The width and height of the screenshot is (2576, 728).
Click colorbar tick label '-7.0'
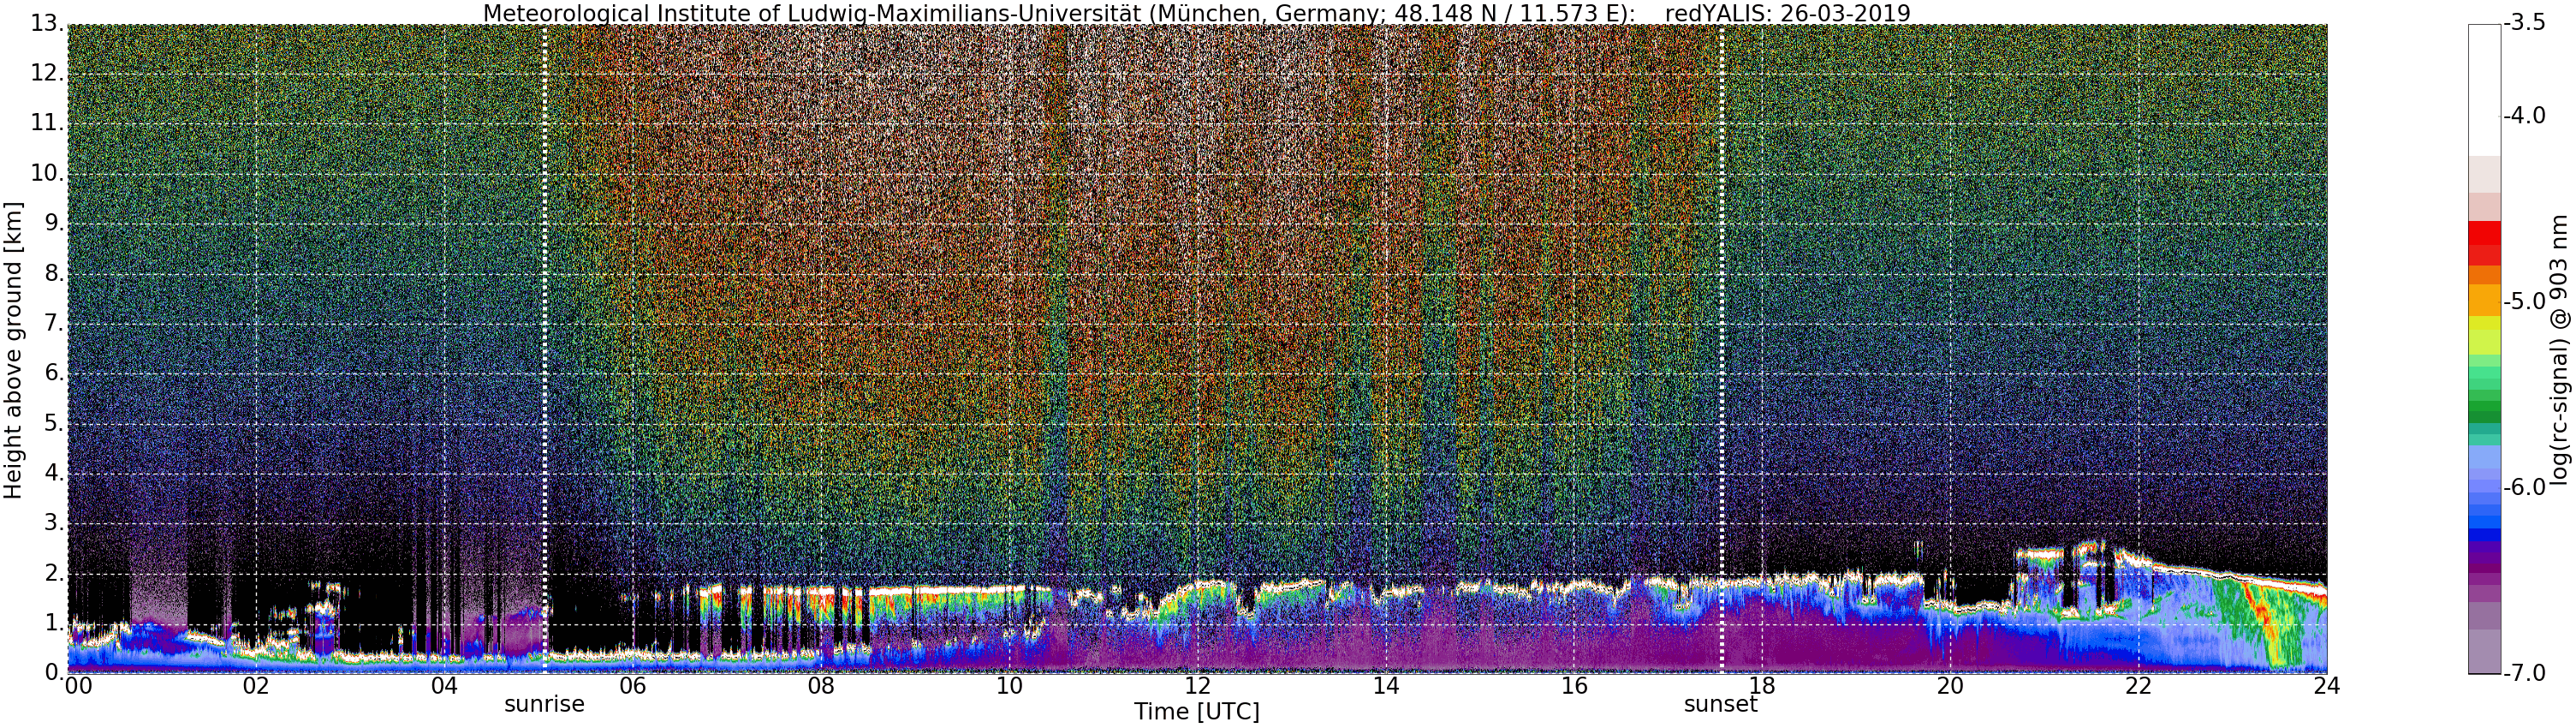point(2524,673)
